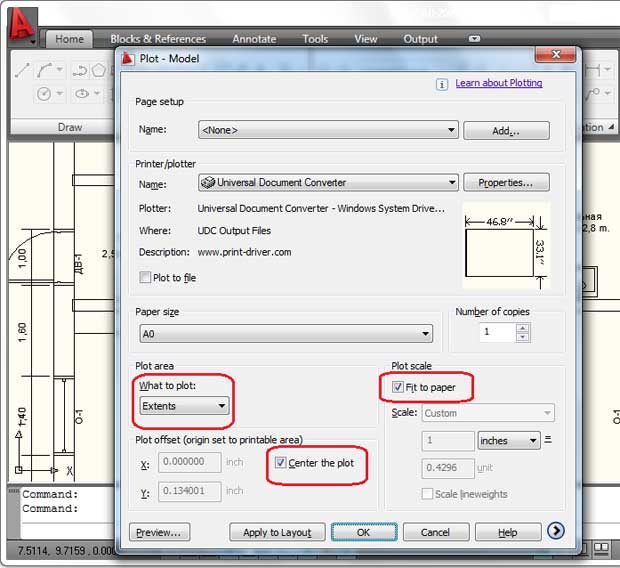The height and width of the screenshot is (568, 620).
Task: Open the Printer/plotter Name dropdown
Action: click(328, 182)
